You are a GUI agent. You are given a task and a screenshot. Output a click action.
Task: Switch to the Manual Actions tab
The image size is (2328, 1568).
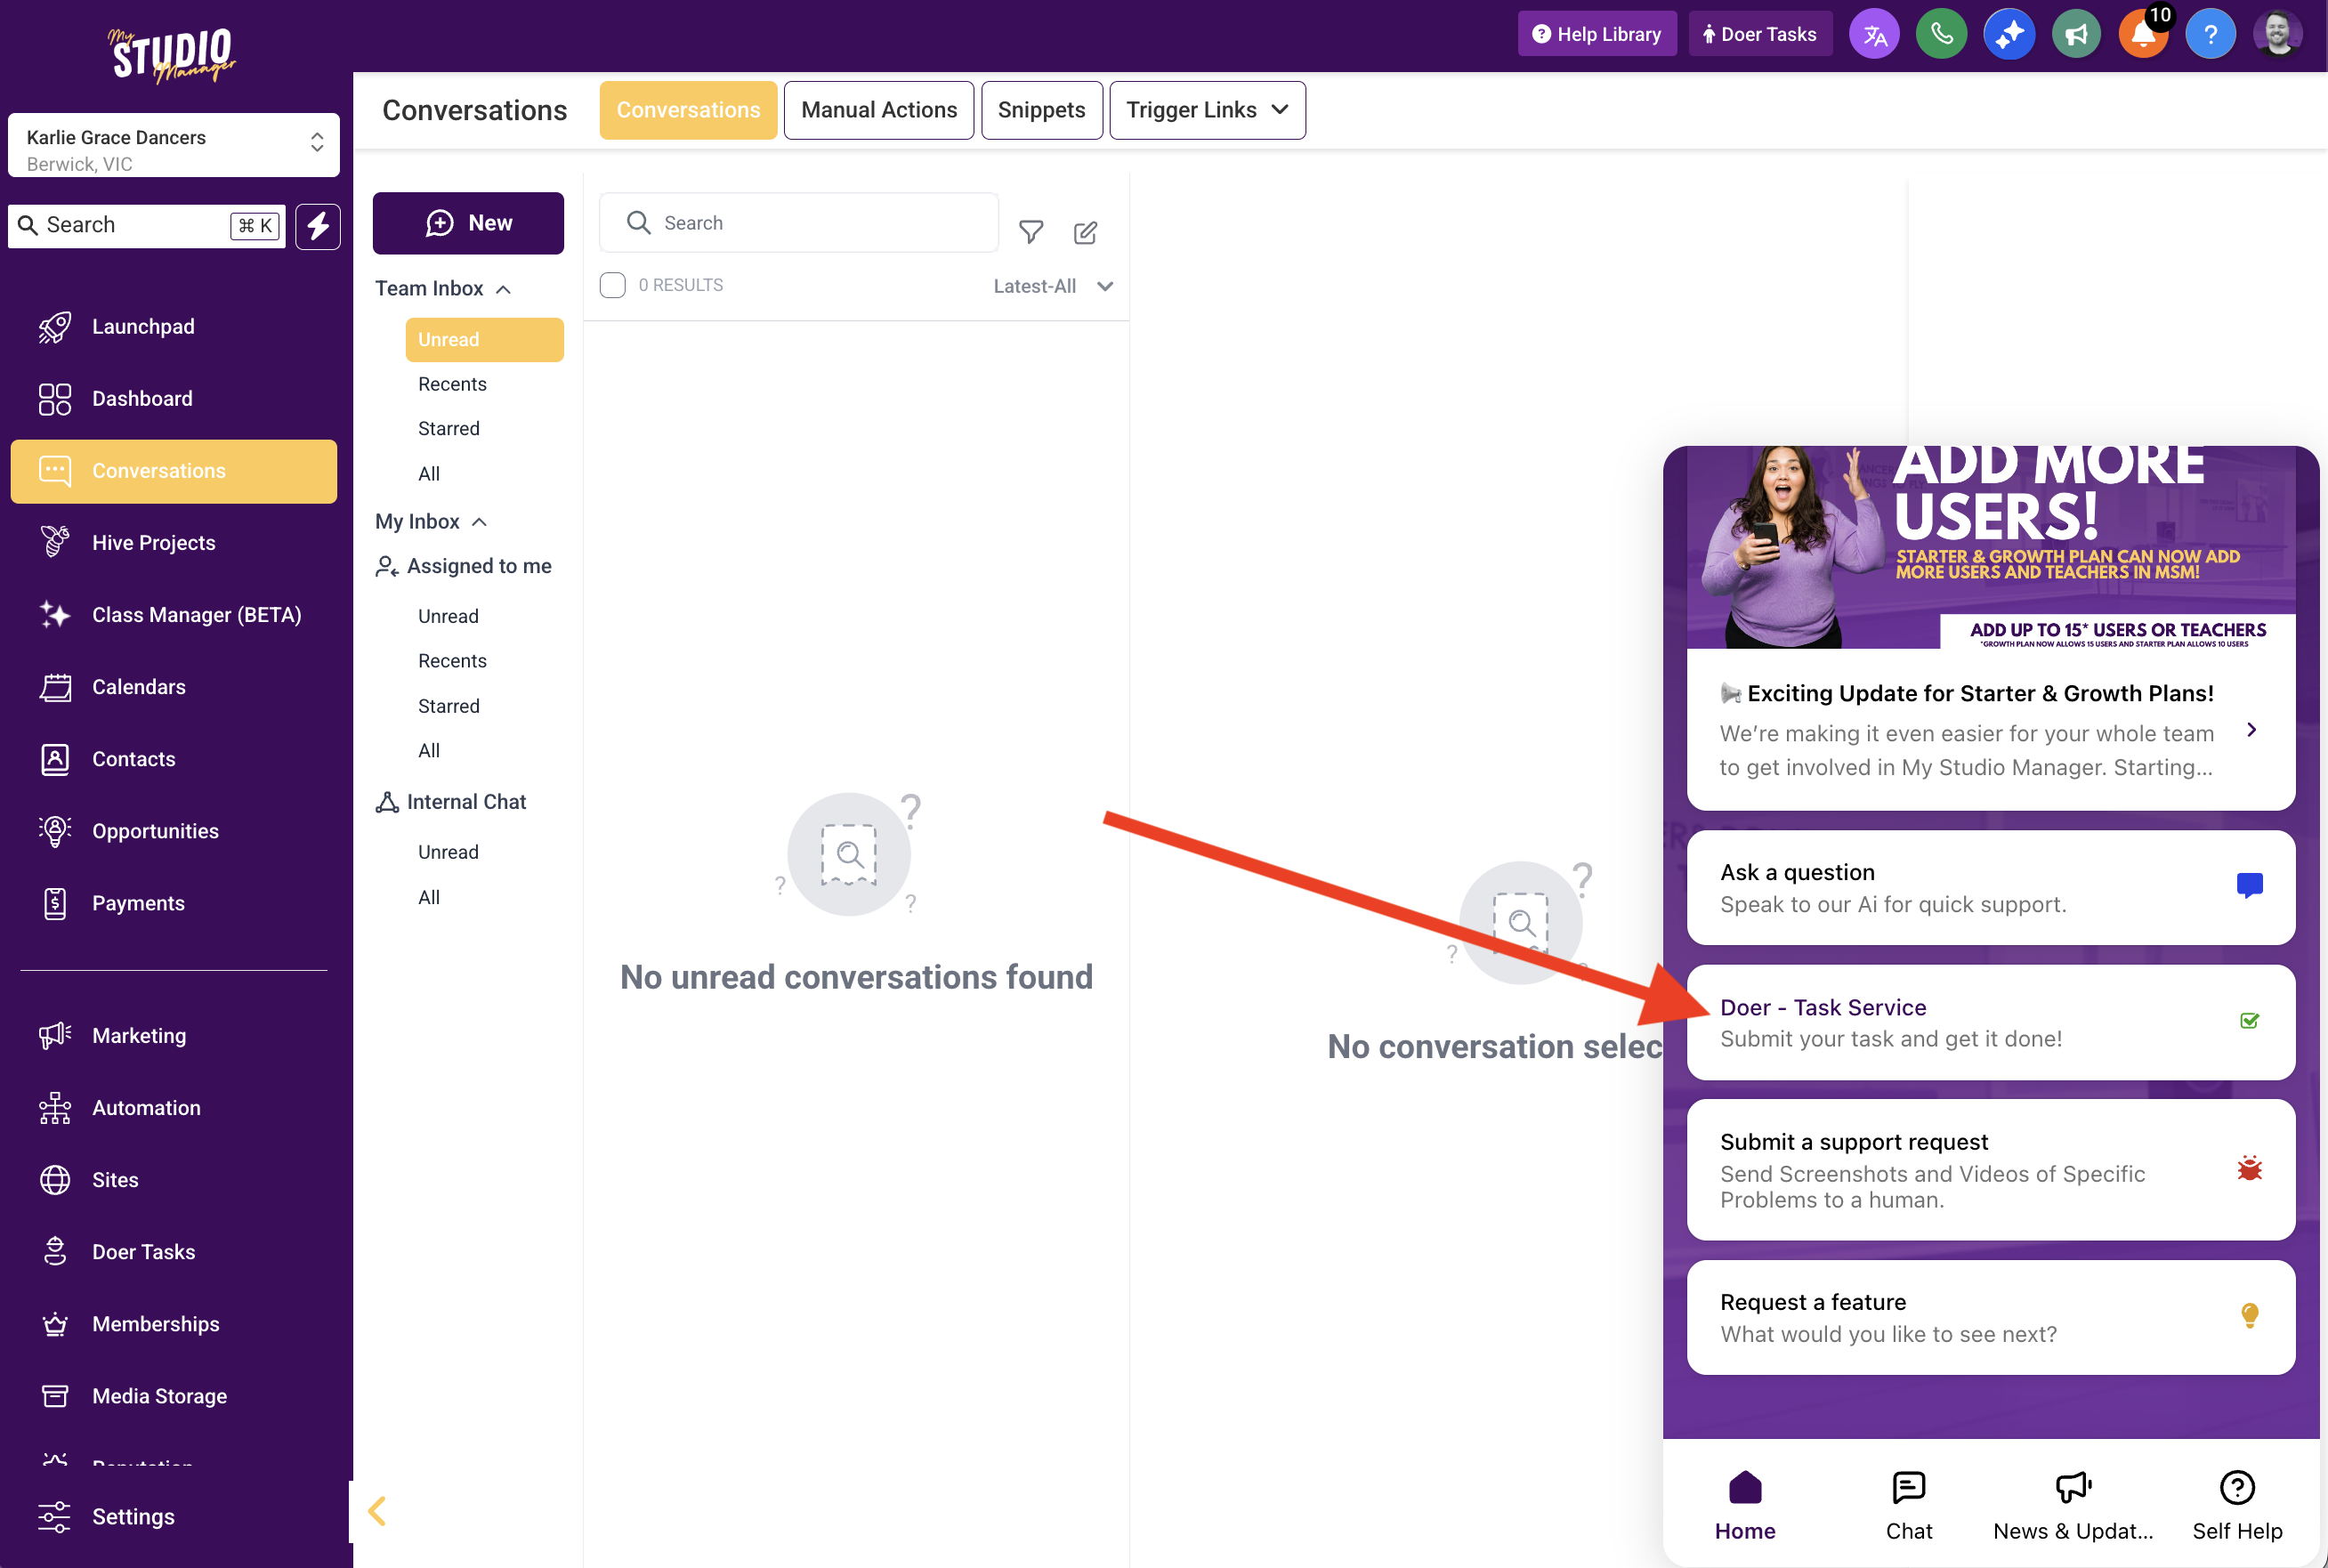click(879, 110)
